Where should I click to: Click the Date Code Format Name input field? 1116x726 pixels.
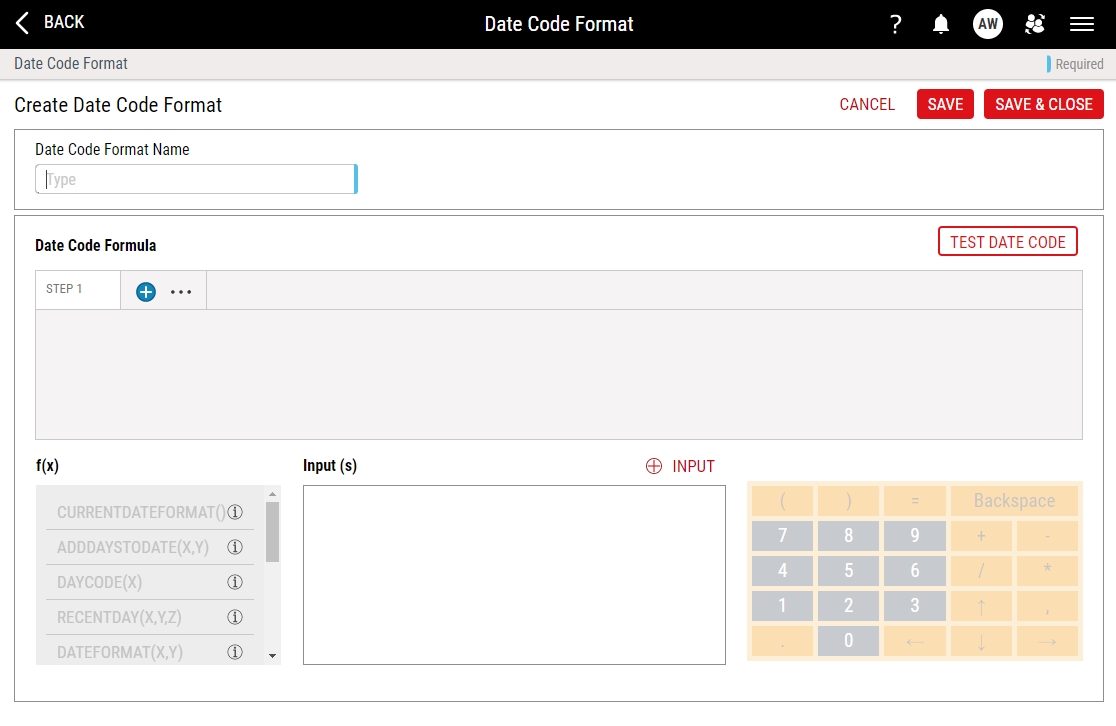196,179
